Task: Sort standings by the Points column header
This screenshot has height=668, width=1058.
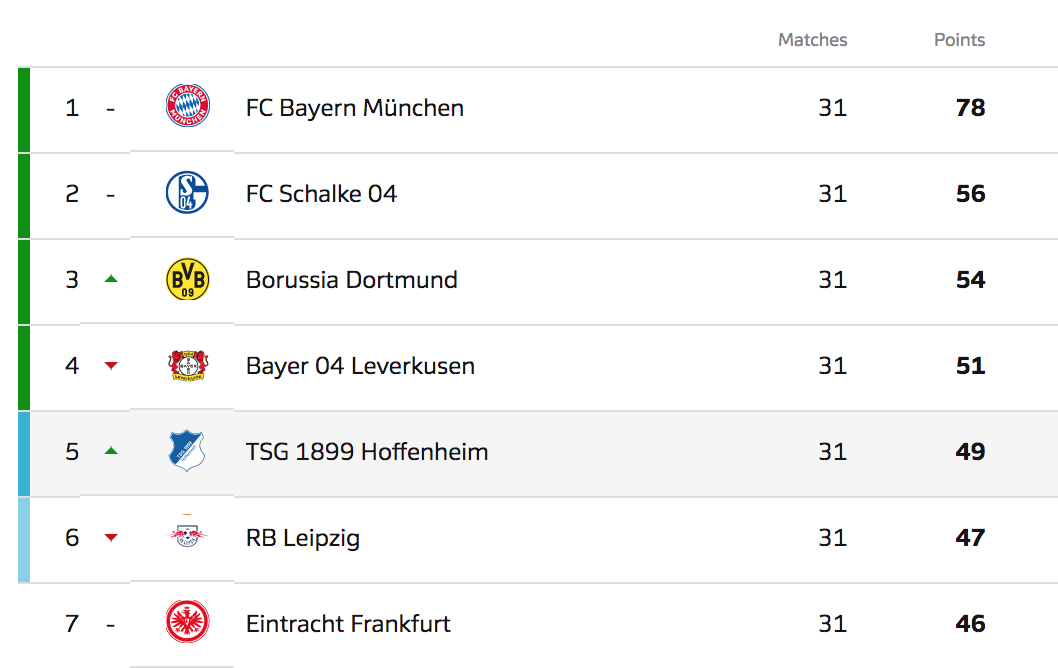Action: [959, 40]
